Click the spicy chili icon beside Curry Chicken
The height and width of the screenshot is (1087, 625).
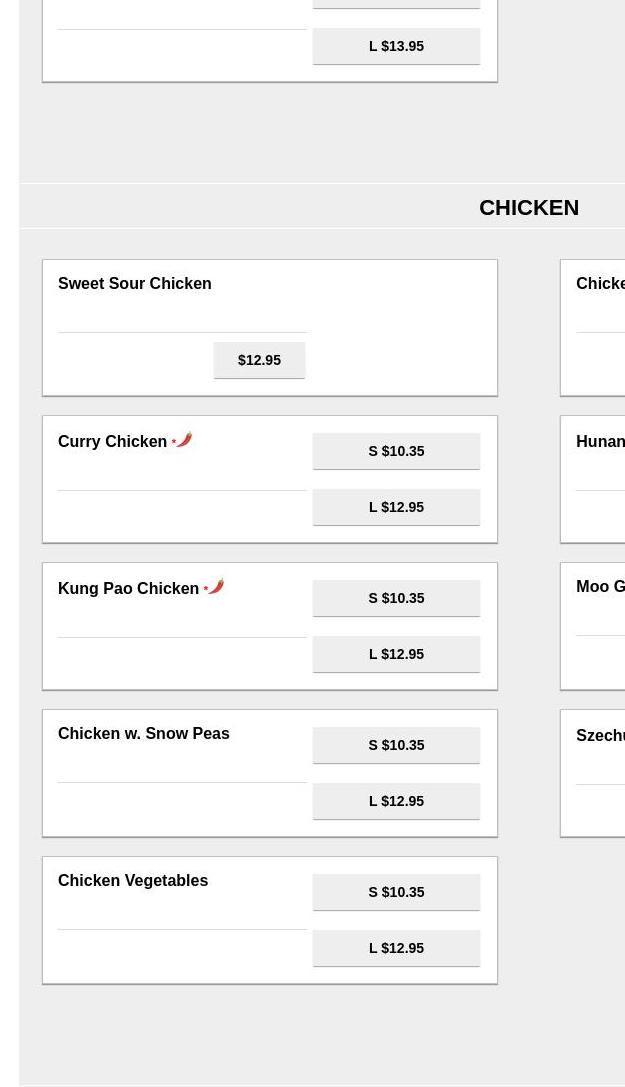[x=182, y=440]
